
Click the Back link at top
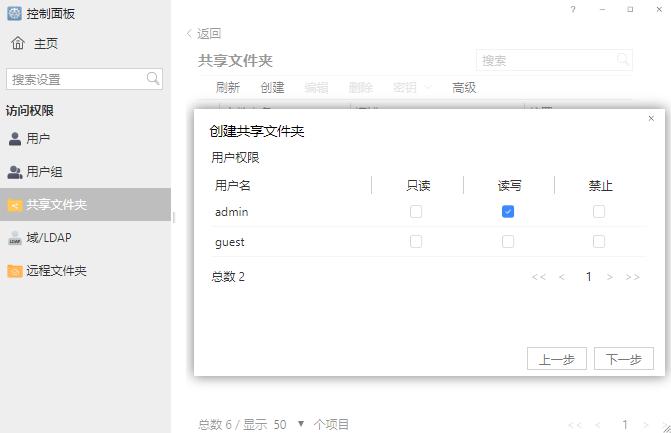pyautogui.click(x=204, y=34)
